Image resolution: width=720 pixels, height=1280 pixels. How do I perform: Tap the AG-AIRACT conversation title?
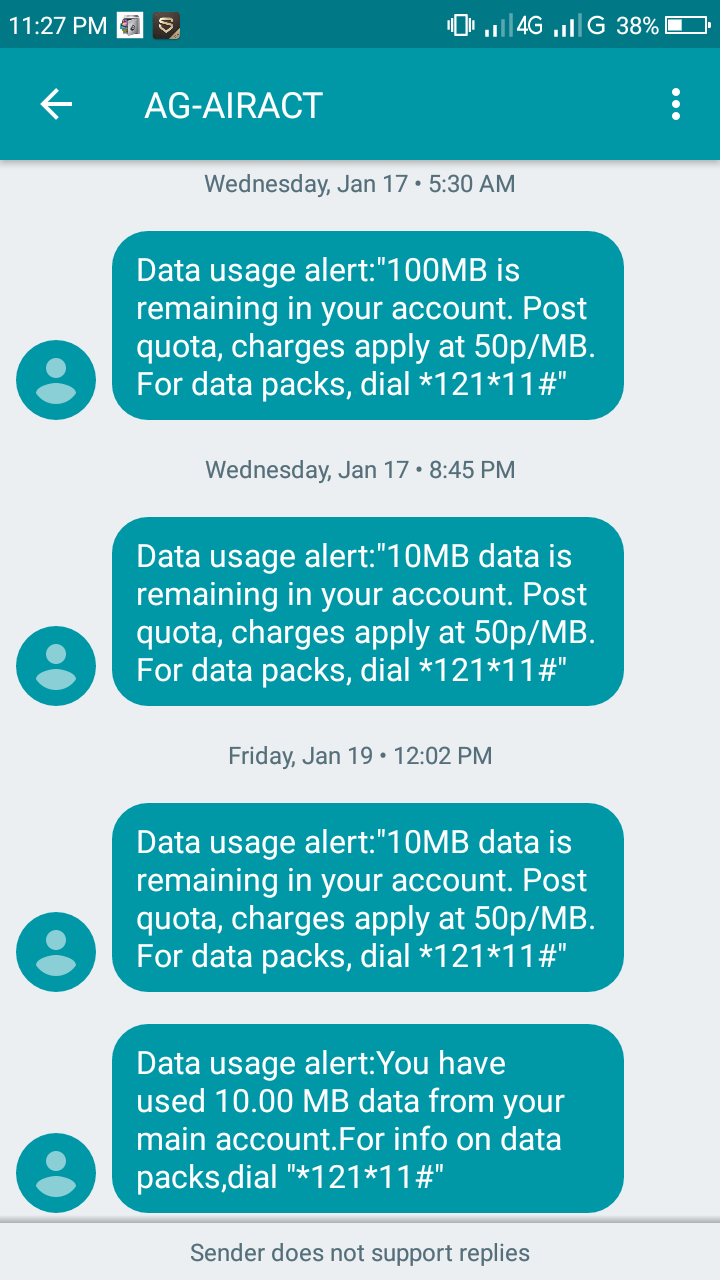(x=234, y=105)
